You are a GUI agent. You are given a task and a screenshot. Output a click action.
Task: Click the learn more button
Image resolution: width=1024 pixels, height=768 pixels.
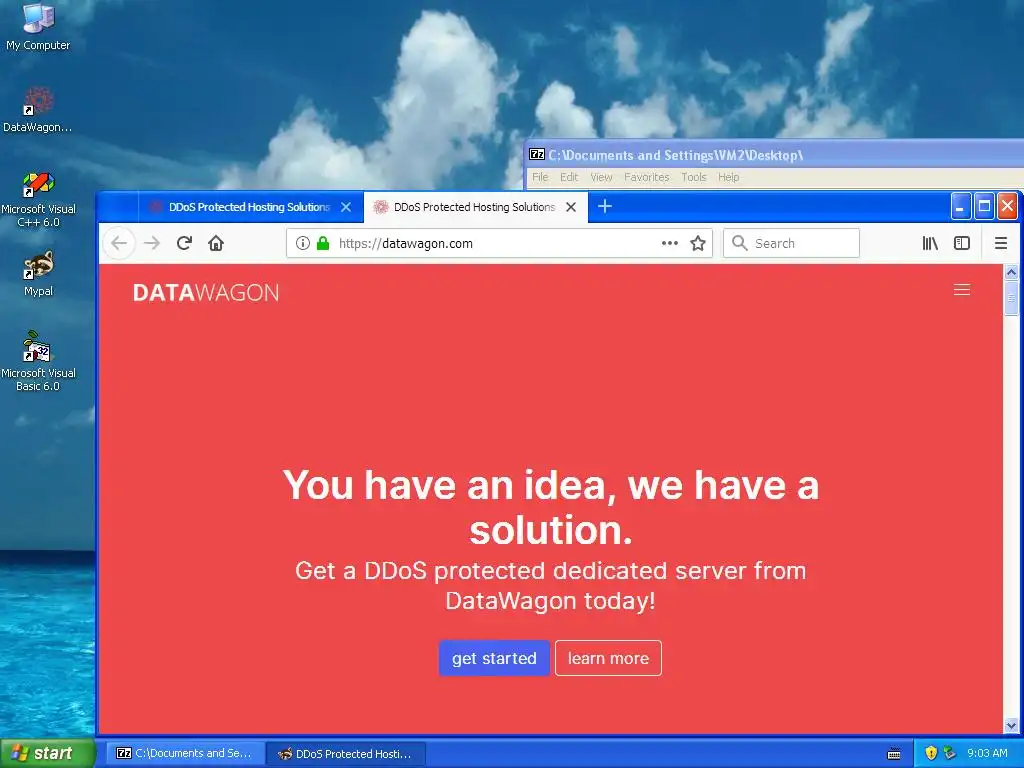click(608, 658)
